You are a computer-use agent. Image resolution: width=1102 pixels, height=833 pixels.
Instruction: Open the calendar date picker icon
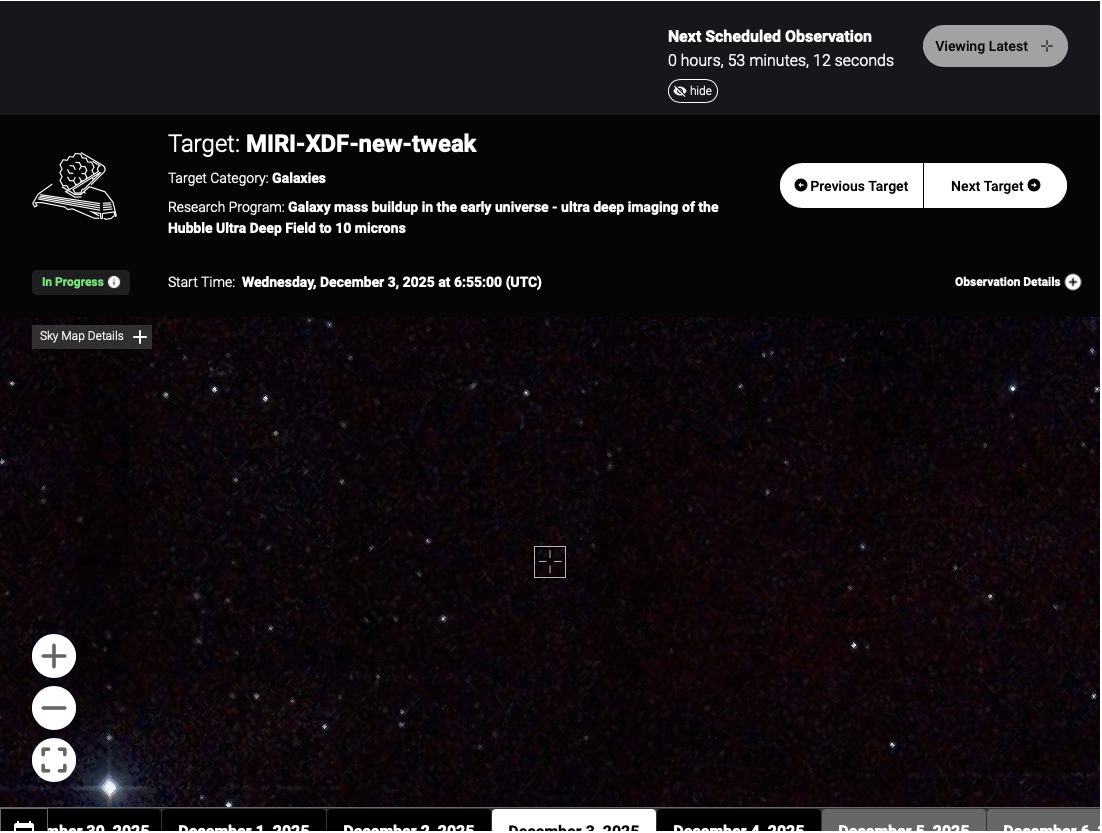point(24,825)
